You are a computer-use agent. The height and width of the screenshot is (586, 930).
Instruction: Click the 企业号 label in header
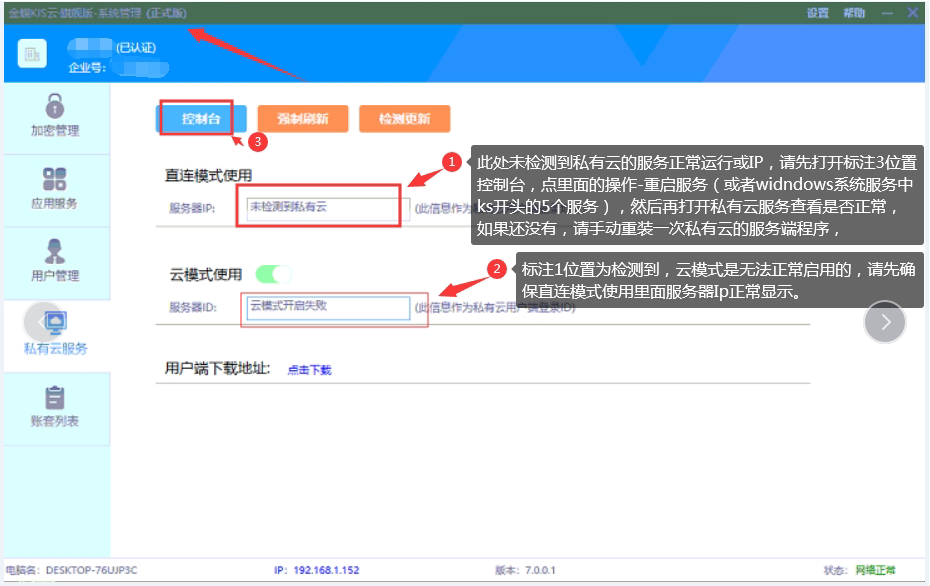point(87,68)
